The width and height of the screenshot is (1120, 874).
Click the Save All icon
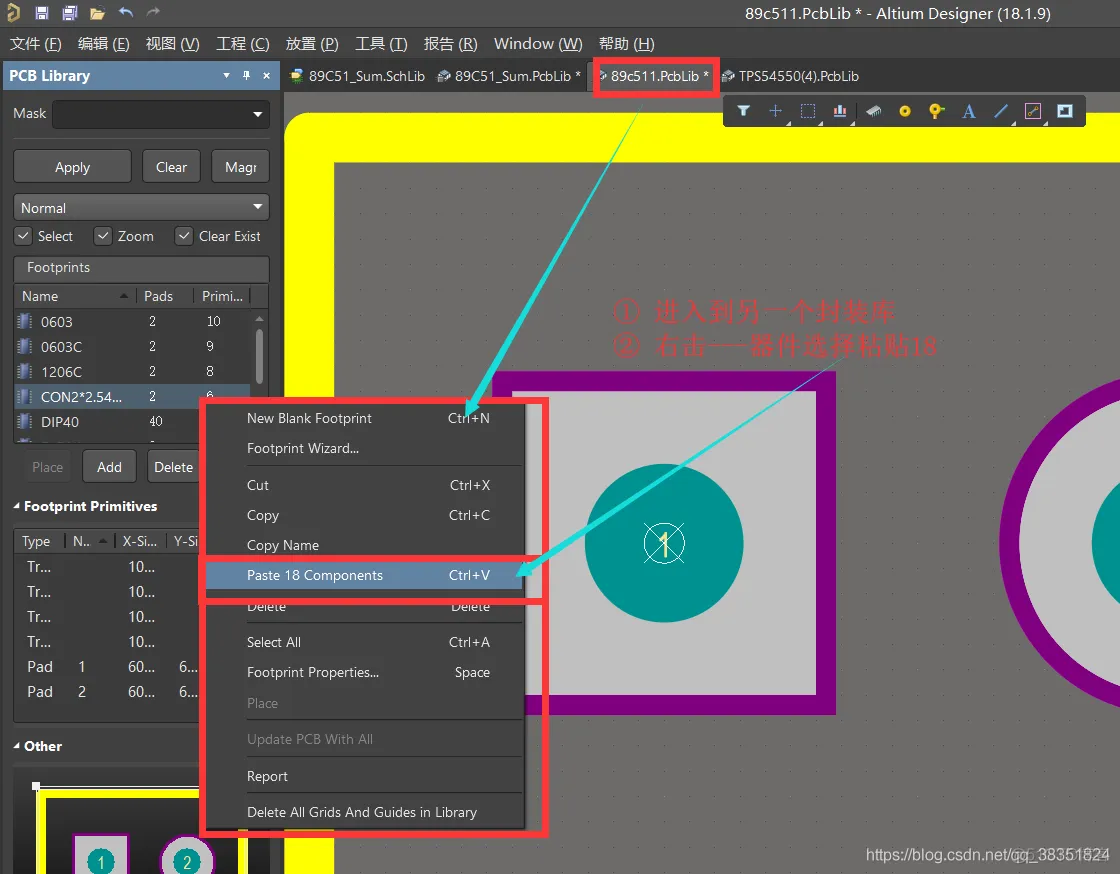[69, 12]
